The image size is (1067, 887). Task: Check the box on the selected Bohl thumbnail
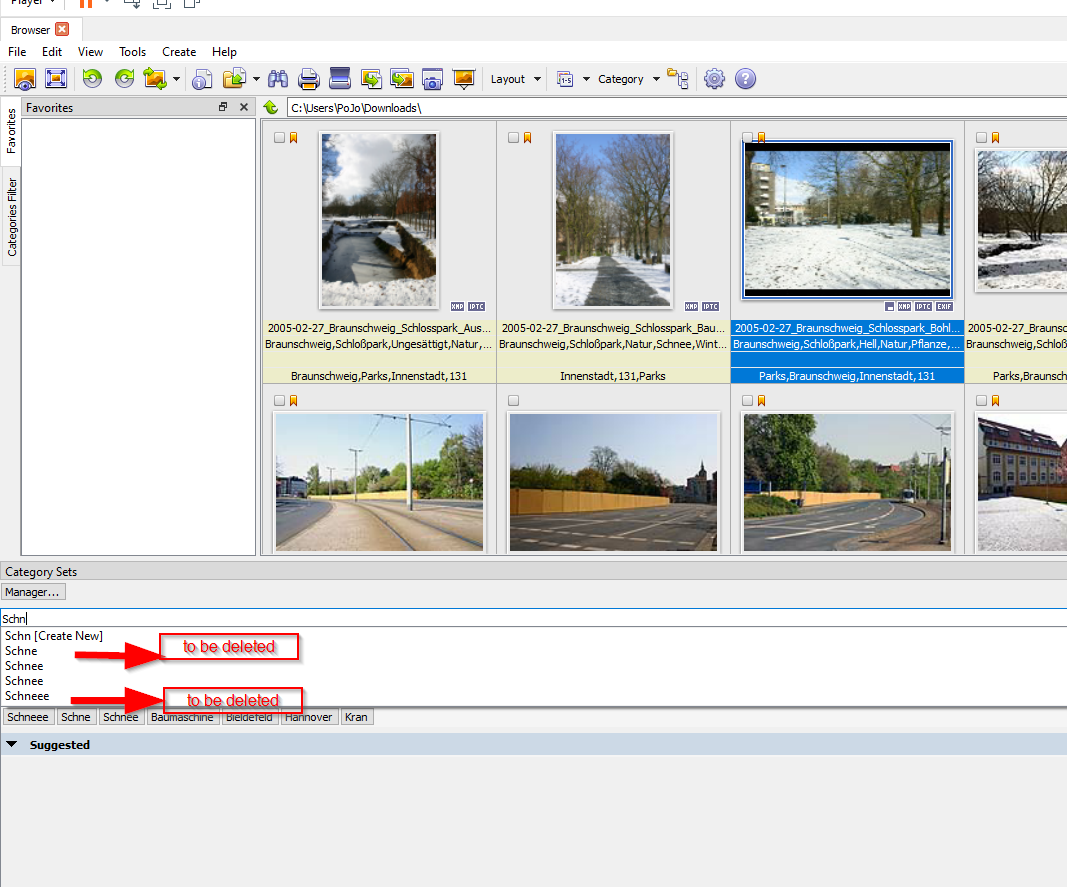[x=748, y=138]
